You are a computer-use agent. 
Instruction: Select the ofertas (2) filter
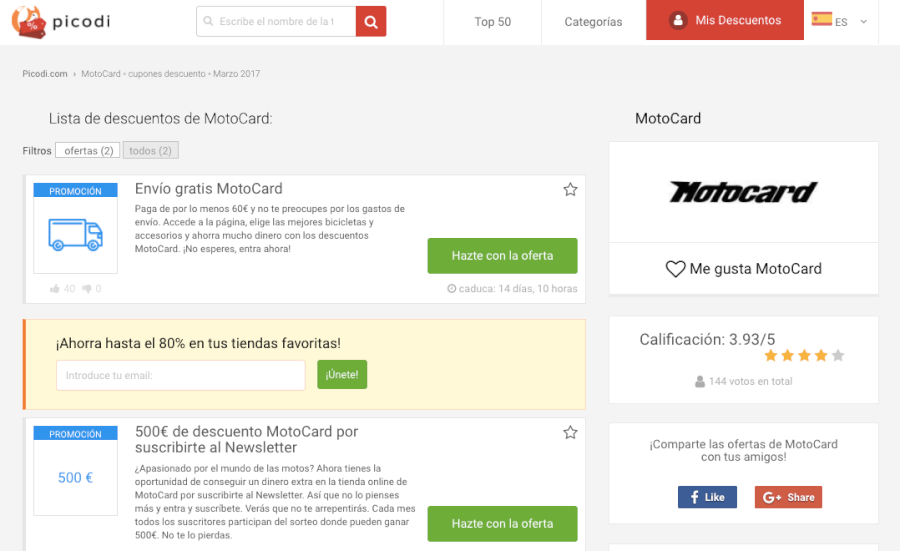[x=87, y=151]
